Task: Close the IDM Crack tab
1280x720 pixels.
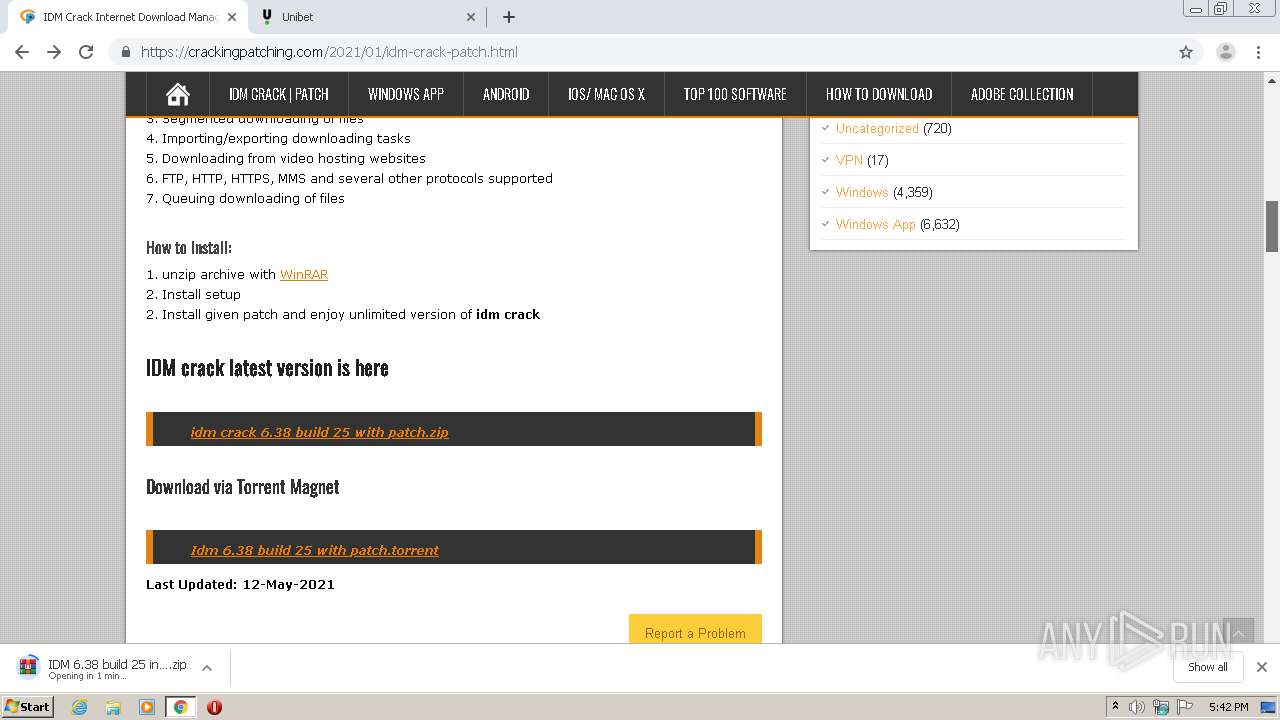Action: coord(232,17)
